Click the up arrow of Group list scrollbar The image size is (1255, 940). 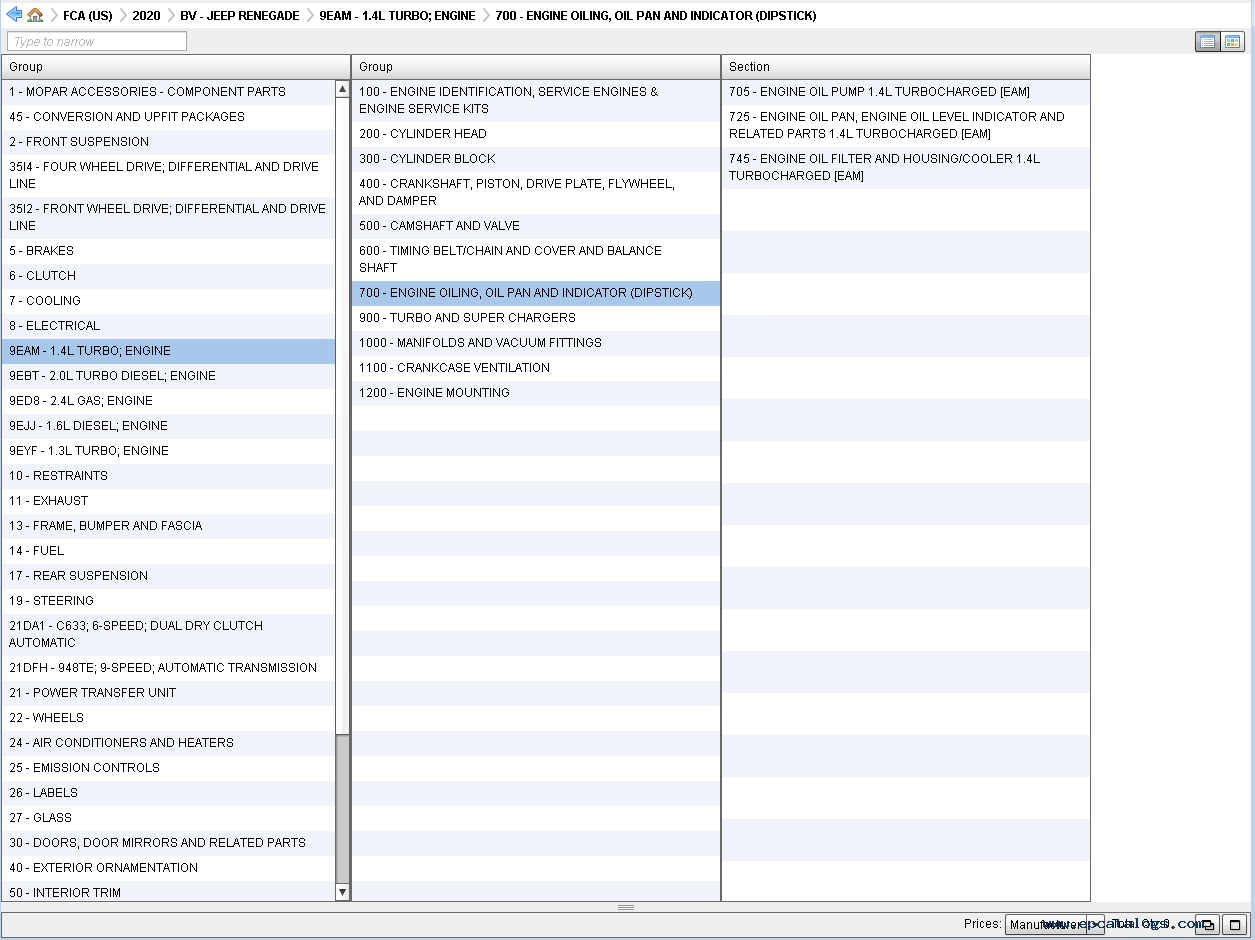[x=342, y=90]
